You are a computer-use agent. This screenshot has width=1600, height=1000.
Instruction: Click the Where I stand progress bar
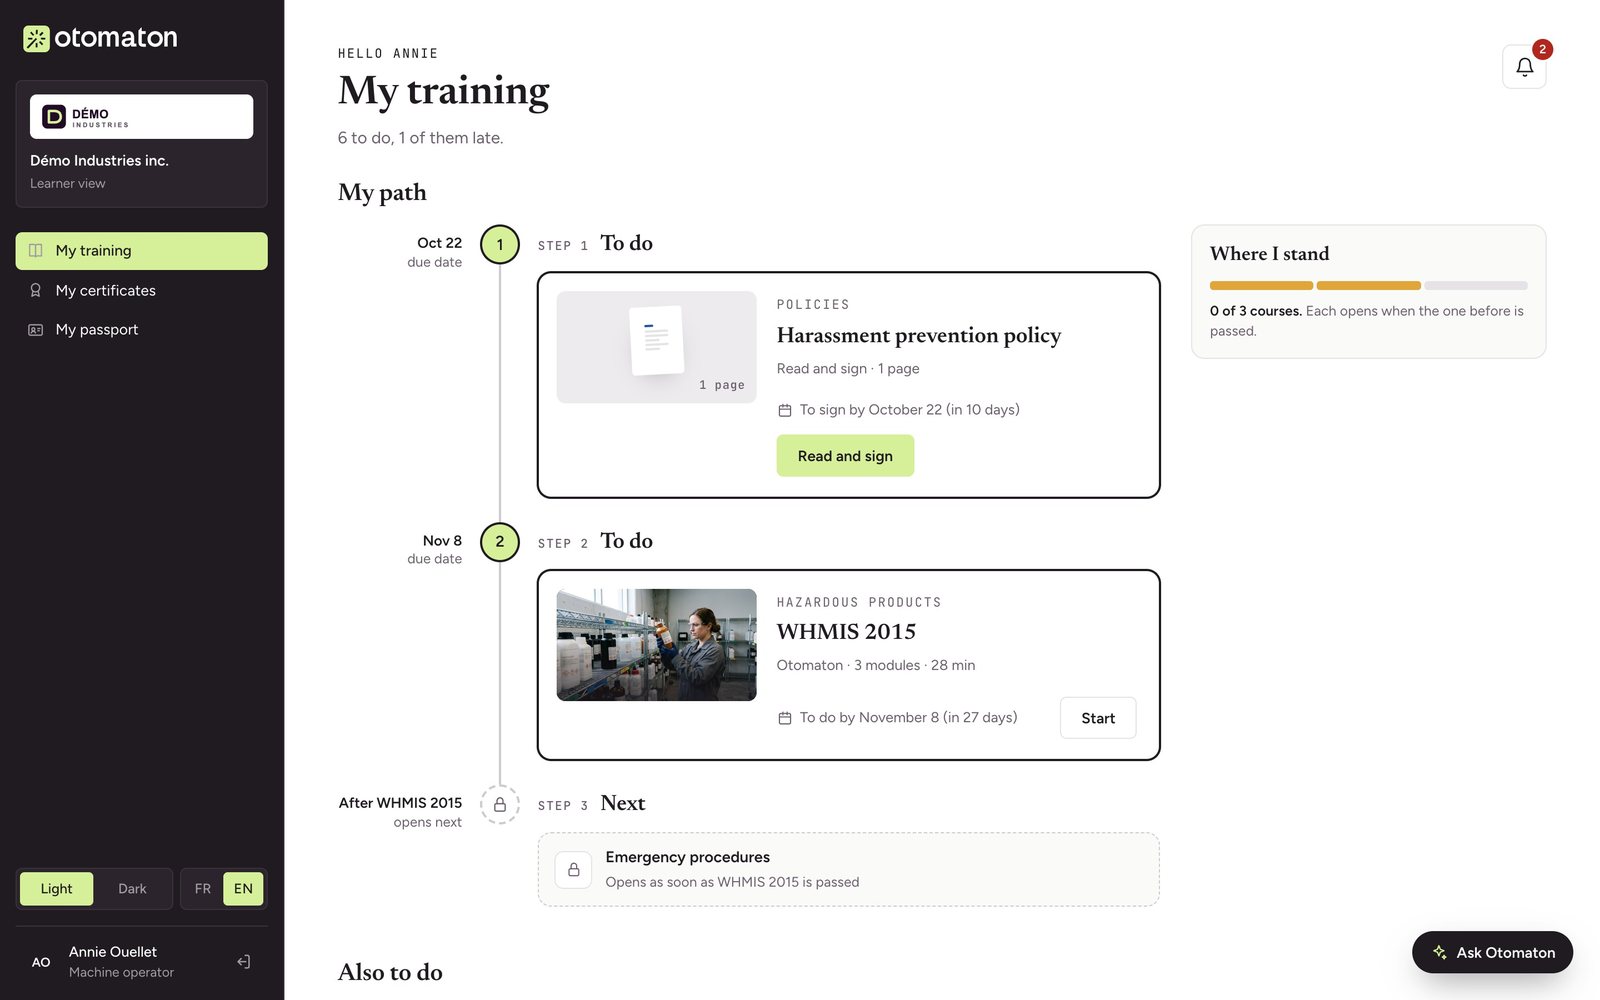pos(1369,286)
